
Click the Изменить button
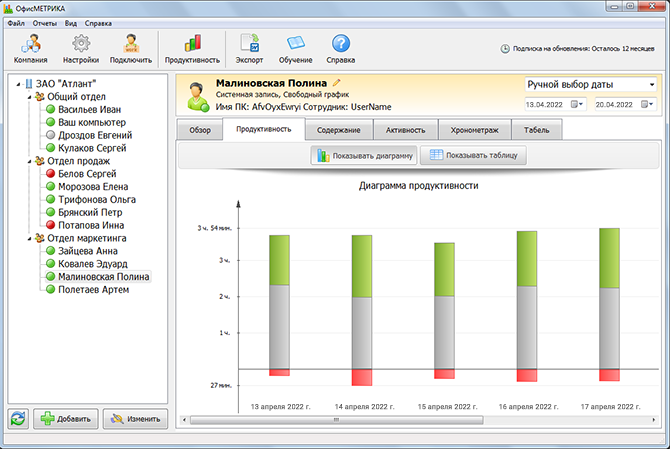coord(135,419)
